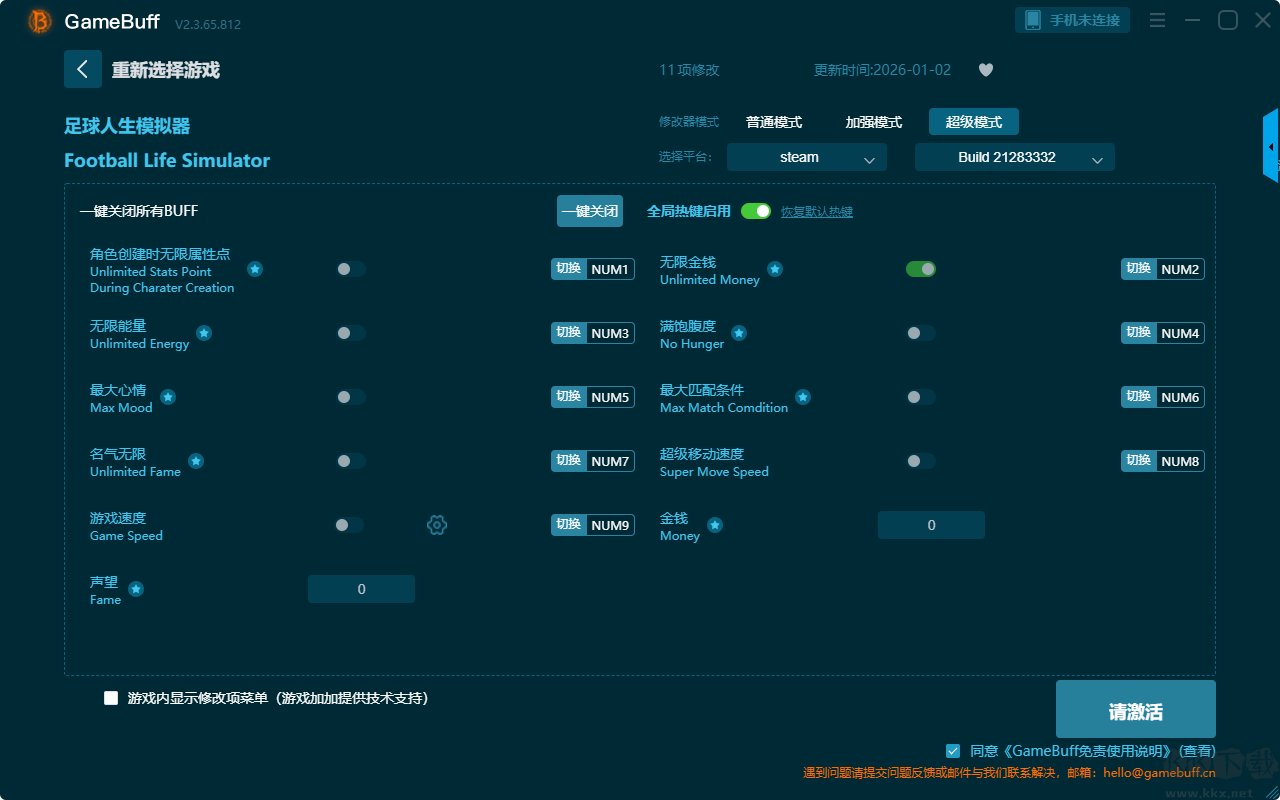1280x800 pixels.
Task: Click the Fame value input field
Action: coord(361,589)
